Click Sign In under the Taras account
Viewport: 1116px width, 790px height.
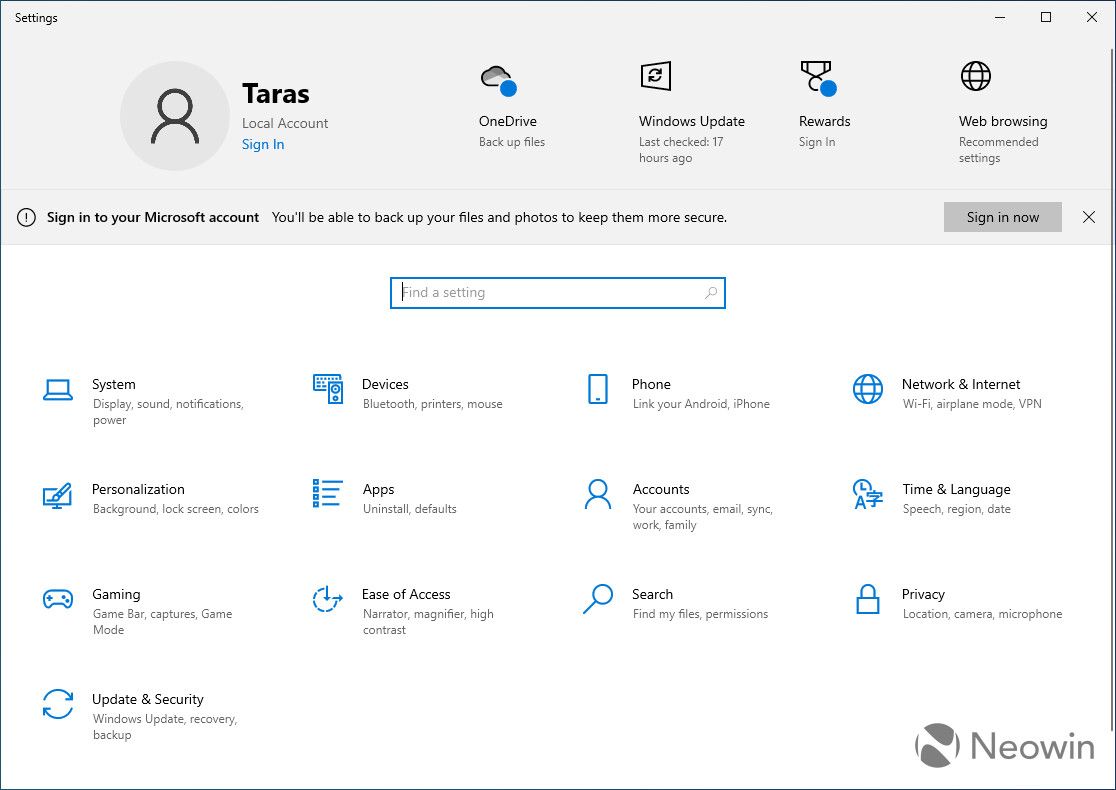point(263,144)
